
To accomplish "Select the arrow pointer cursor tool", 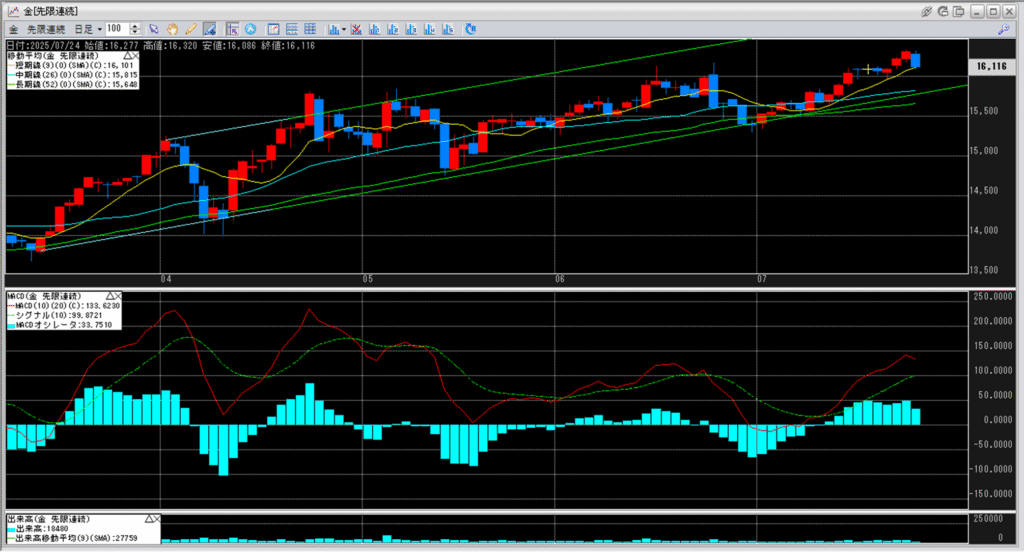I will coord(153,29).
